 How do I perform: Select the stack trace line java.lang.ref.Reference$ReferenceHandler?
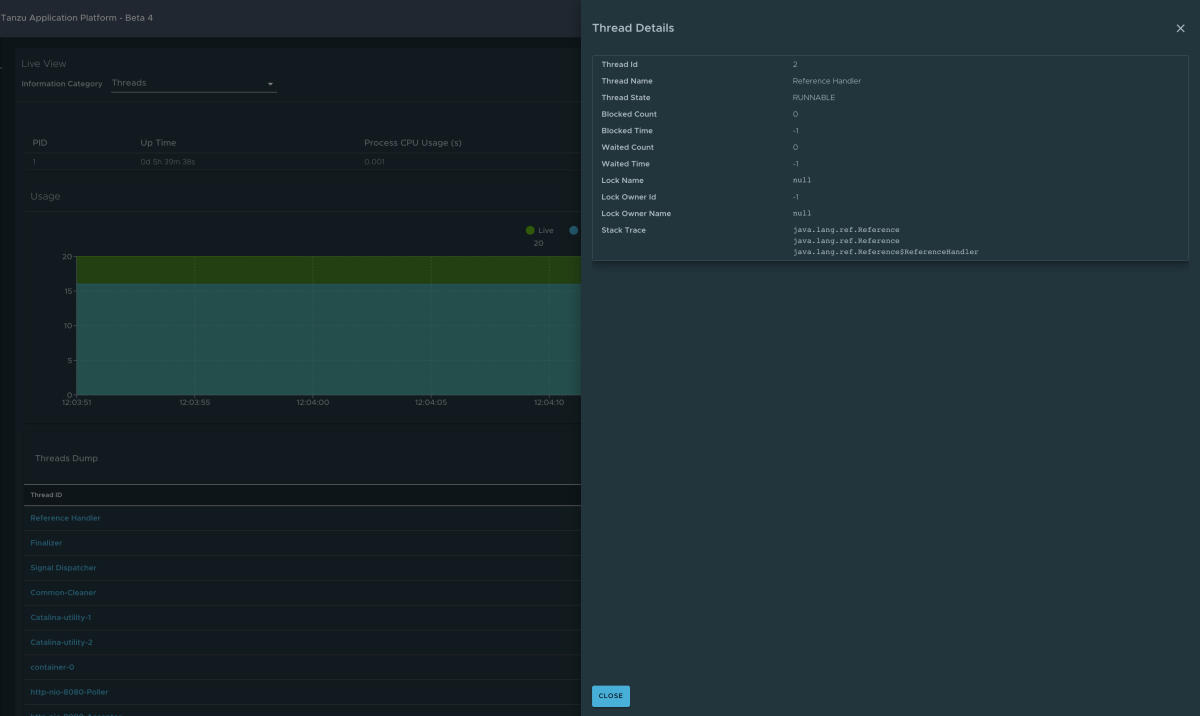click(x=886, y=252)
